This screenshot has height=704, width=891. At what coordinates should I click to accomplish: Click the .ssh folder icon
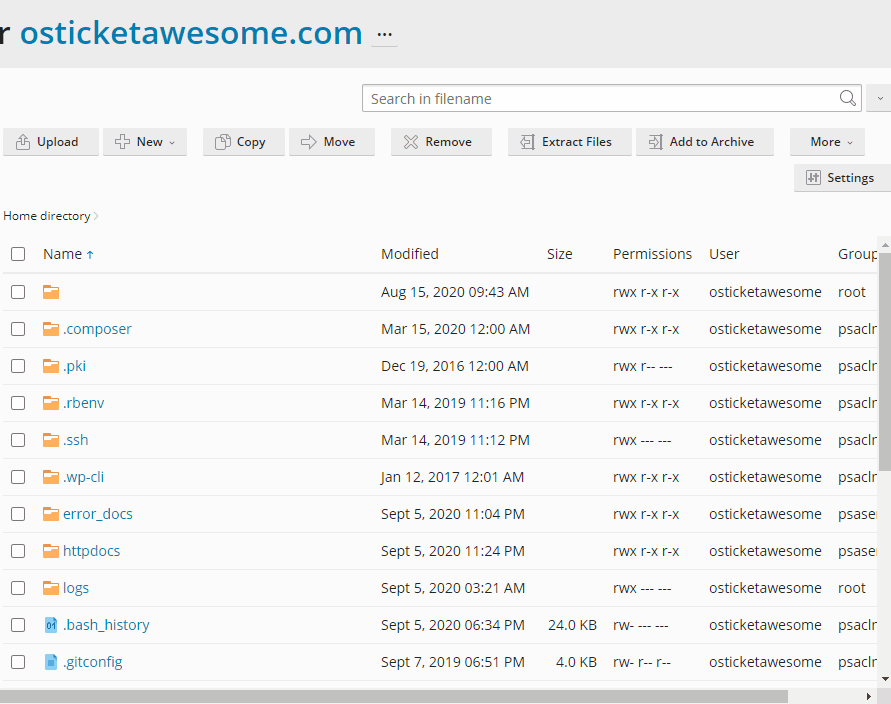point(51,440)
